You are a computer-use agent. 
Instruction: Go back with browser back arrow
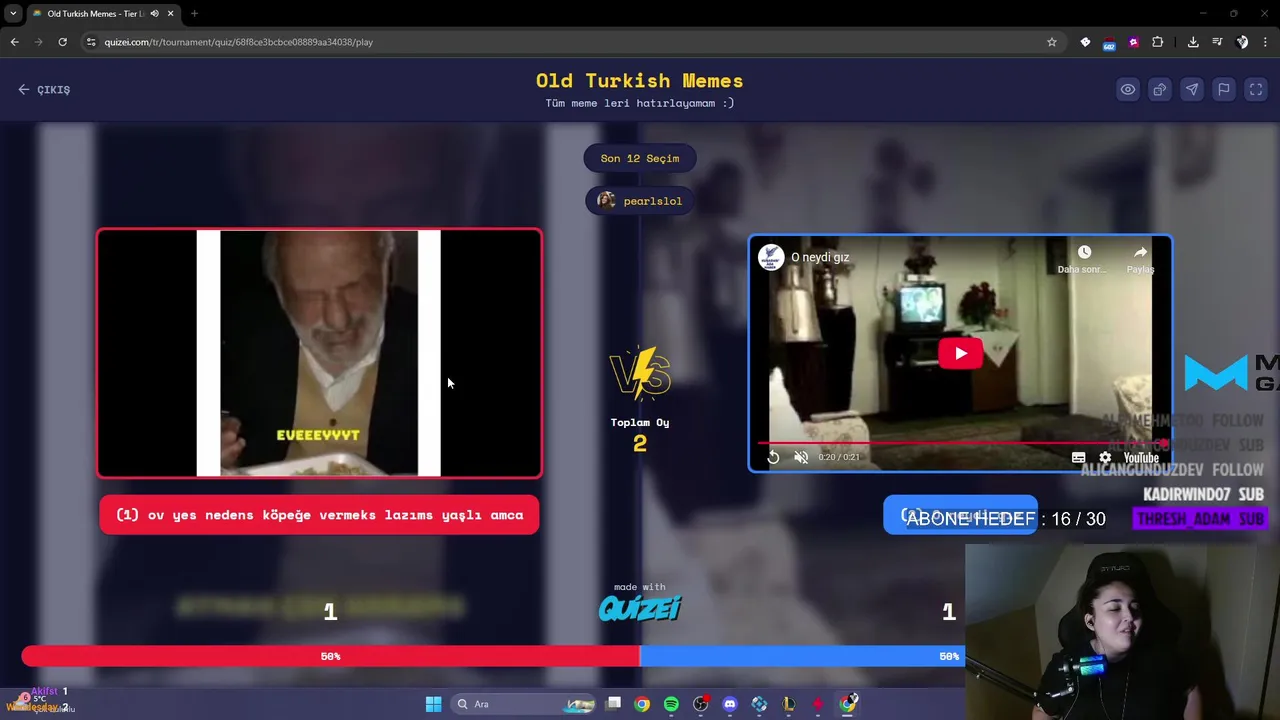[x=14, y=42]
